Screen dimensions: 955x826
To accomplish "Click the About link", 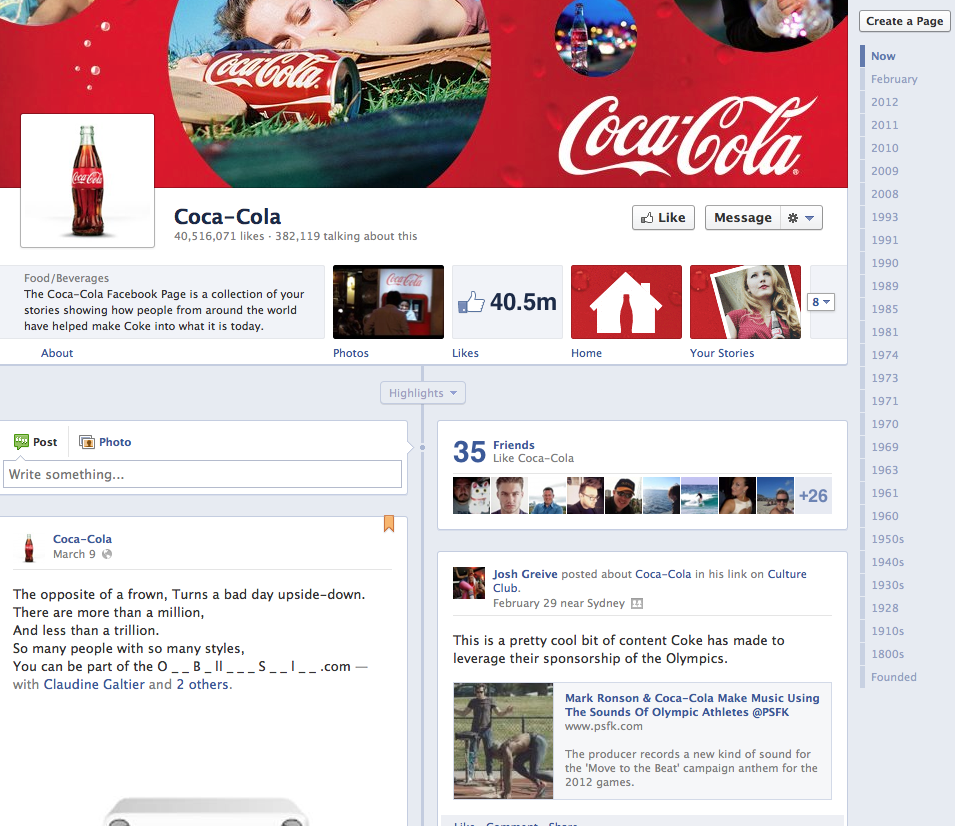I will 57,353.
